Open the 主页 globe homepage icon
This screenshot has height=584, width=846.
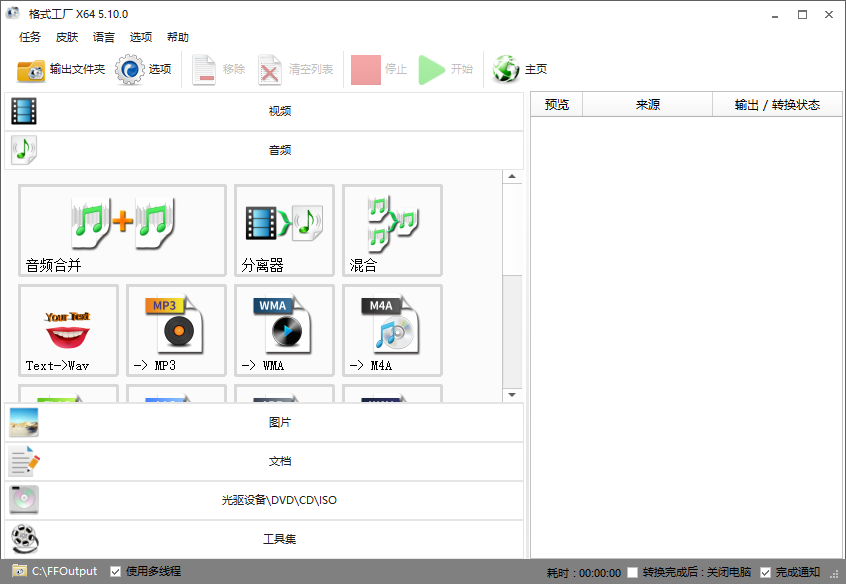tap(506, 70)
